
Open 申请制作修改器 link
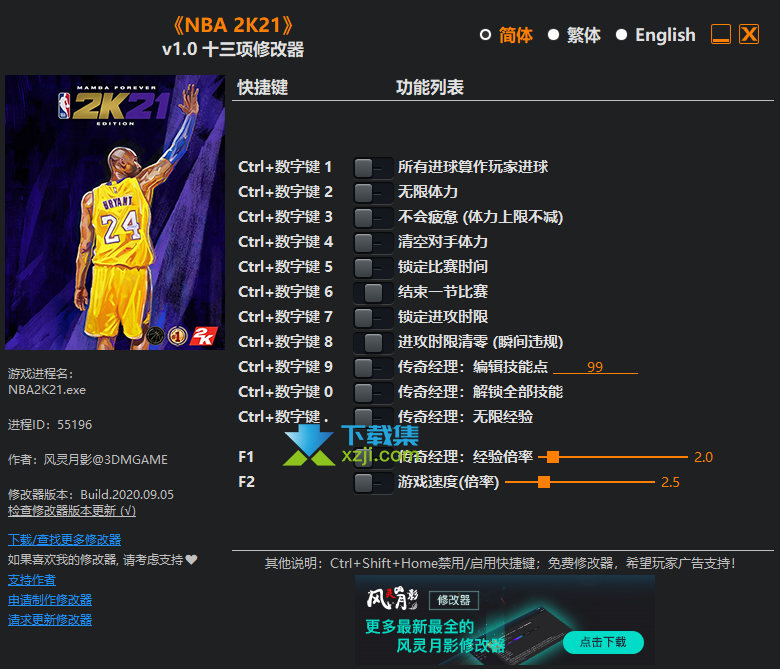click(x=50, y=600)
